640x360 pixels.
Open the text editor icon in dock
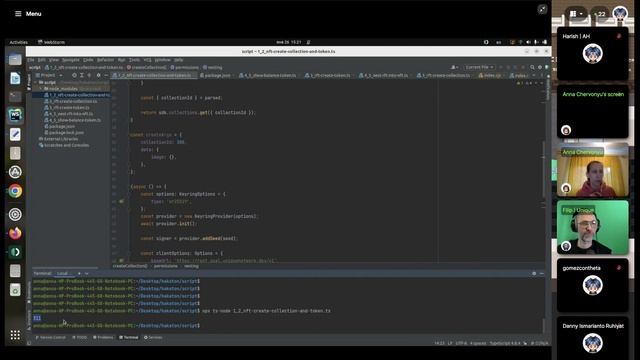tap(15, 134)
